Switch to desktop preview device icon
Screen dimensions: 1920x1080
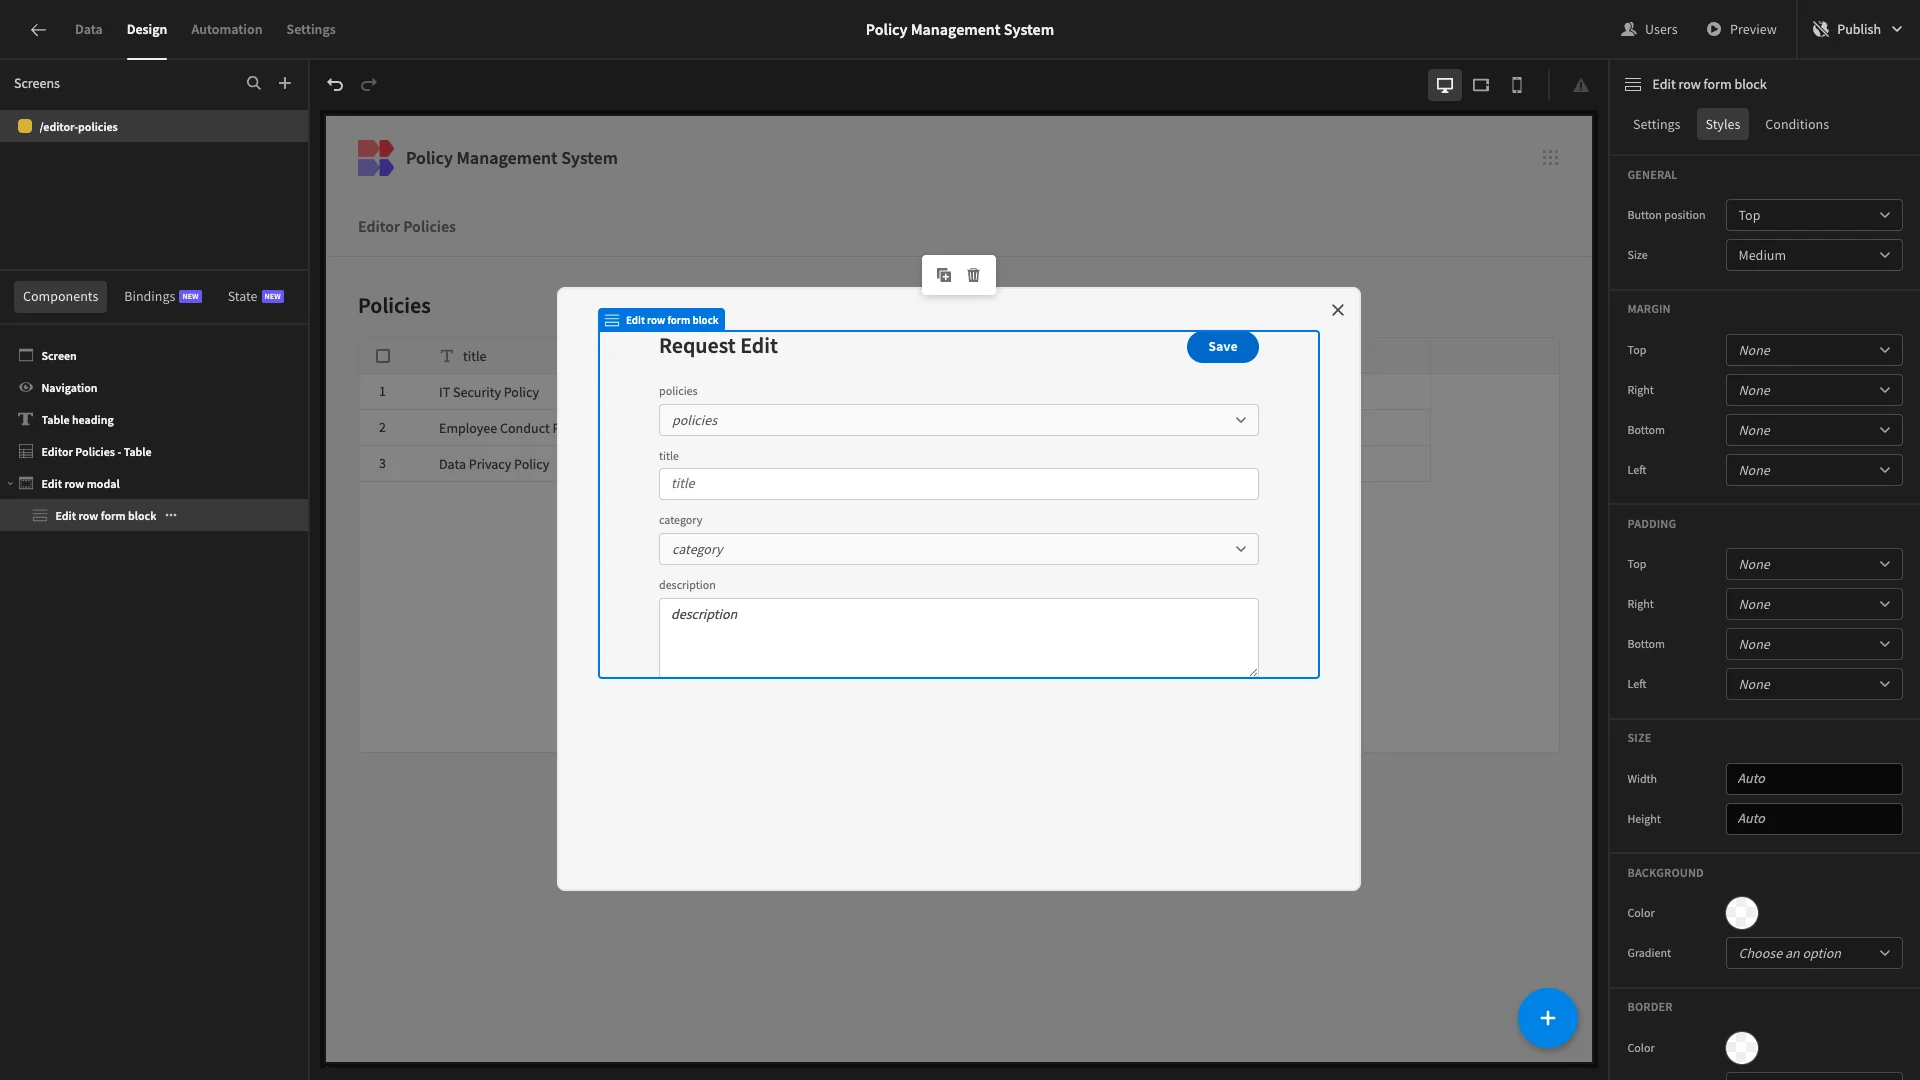[x=1445, y=85]
